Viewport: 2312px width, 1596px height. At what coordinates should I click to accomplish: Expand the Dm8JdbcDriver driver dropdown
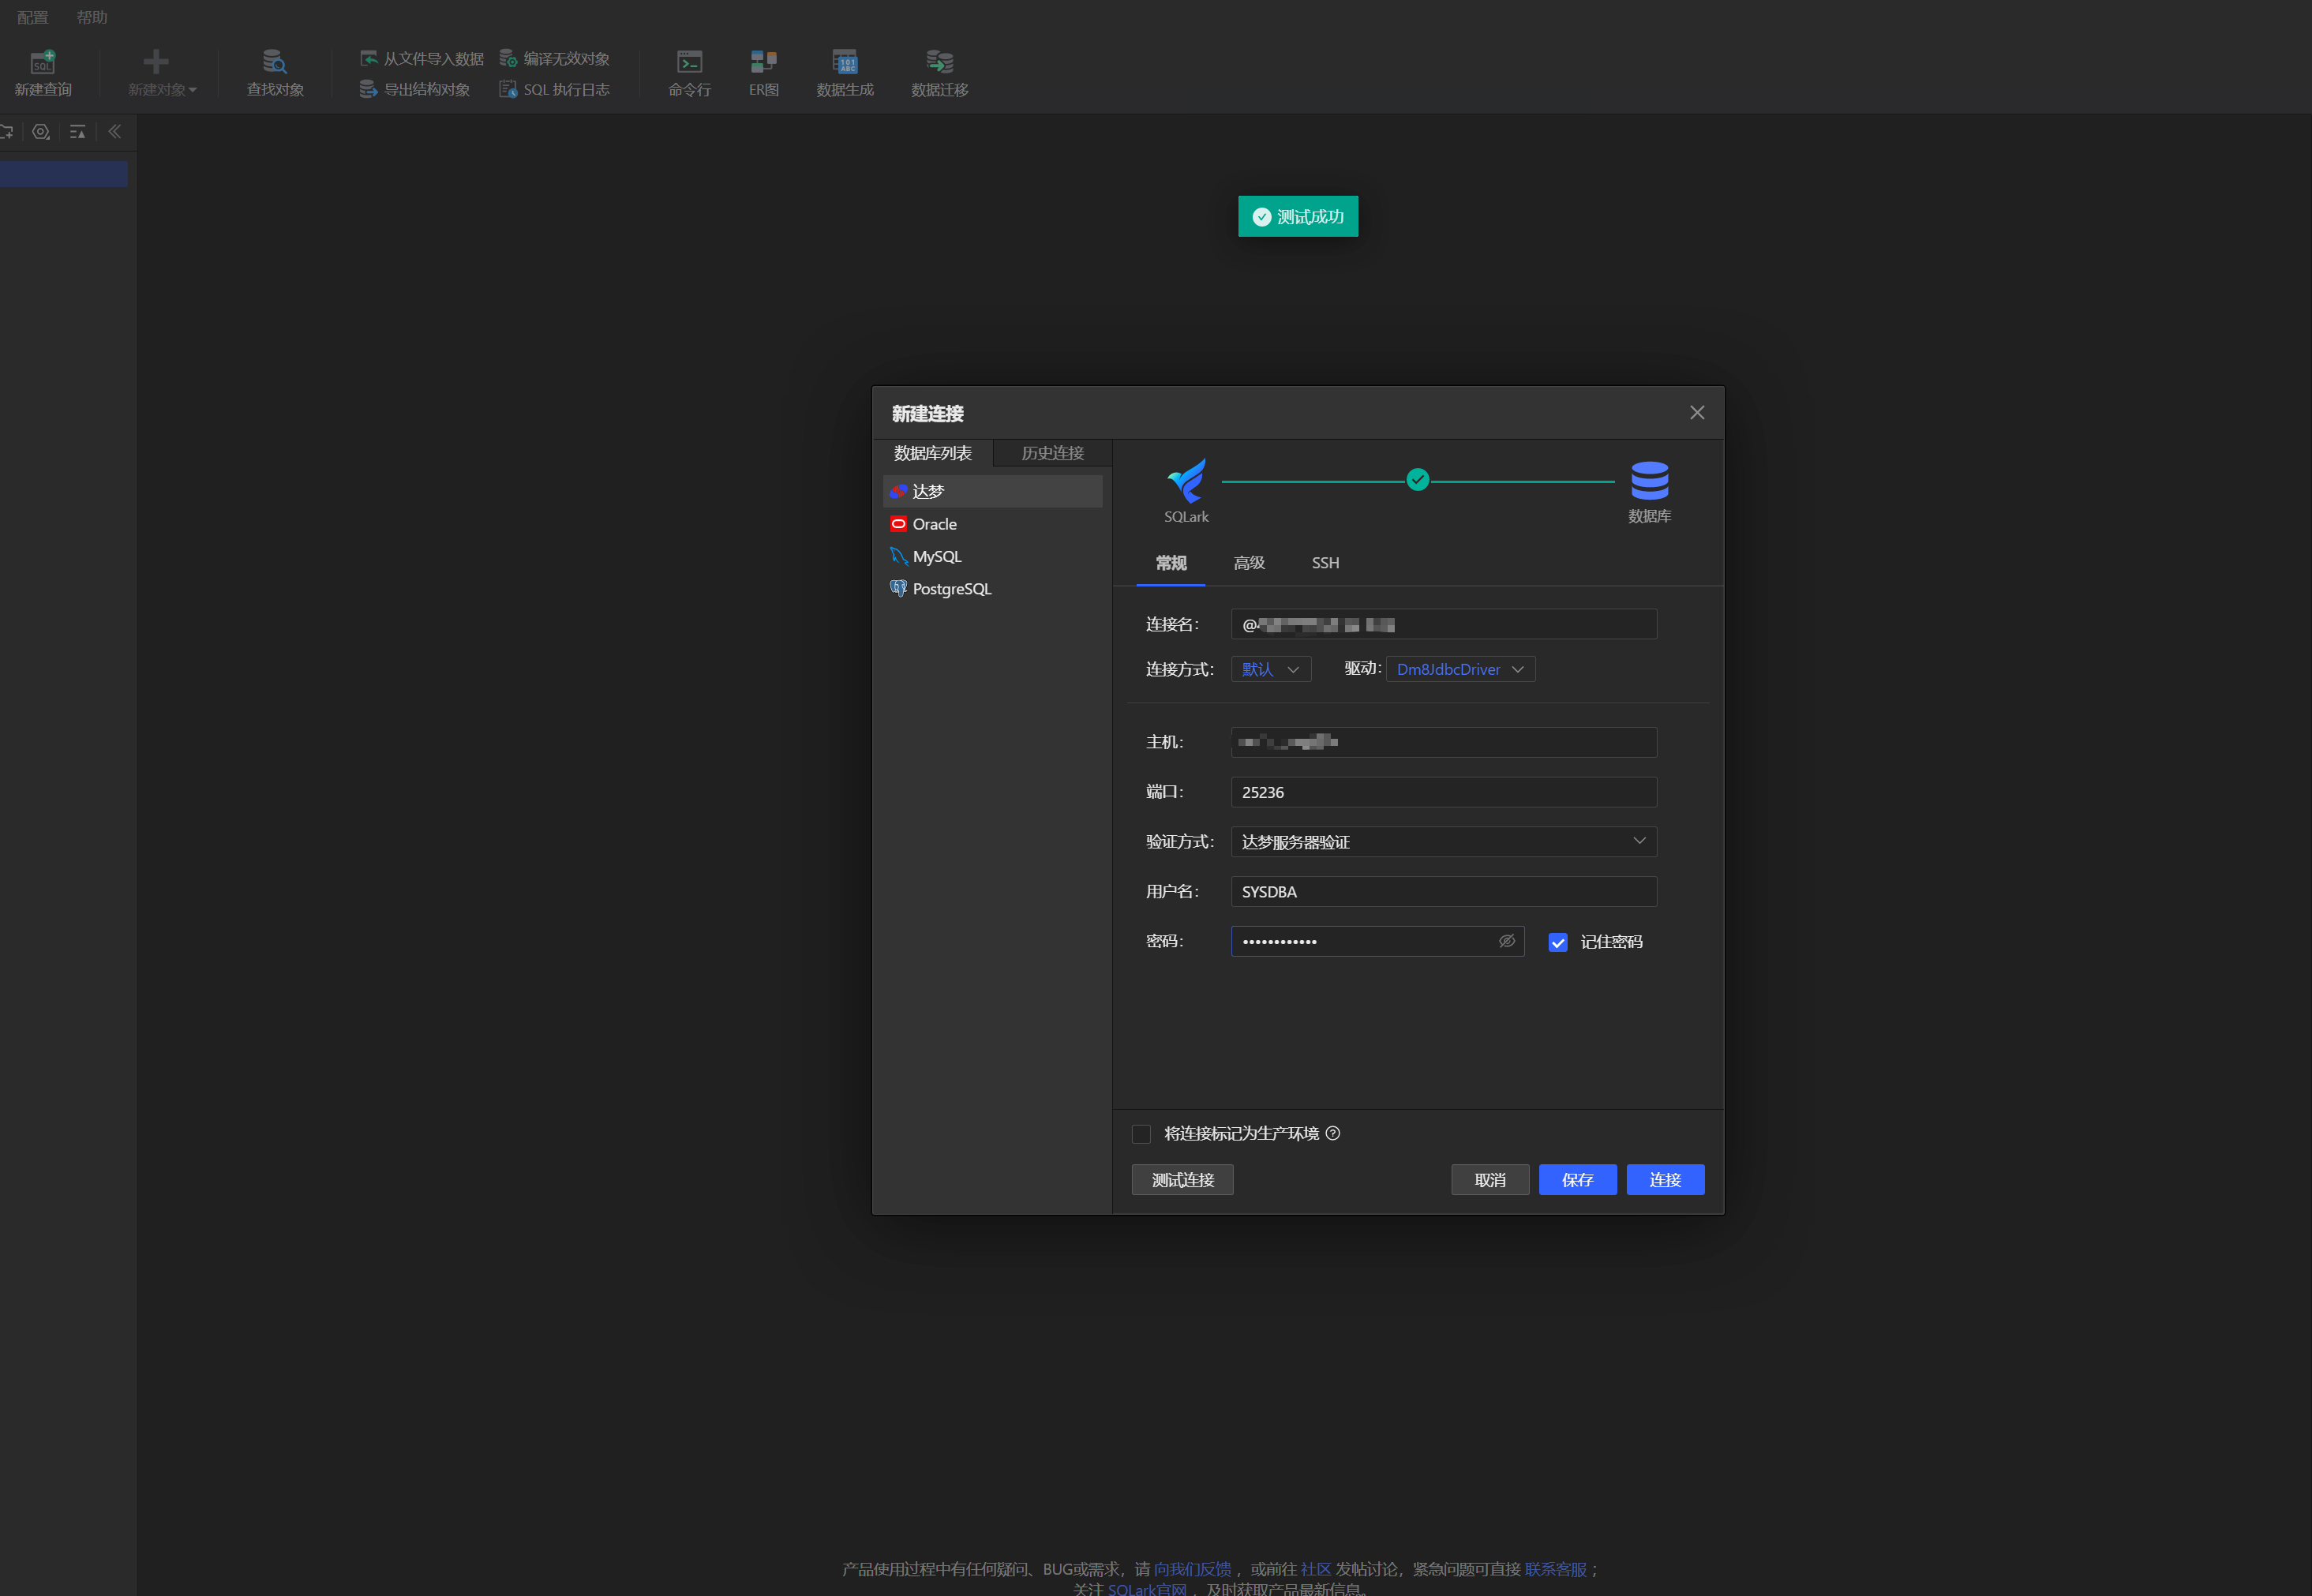pos(1460,669)
